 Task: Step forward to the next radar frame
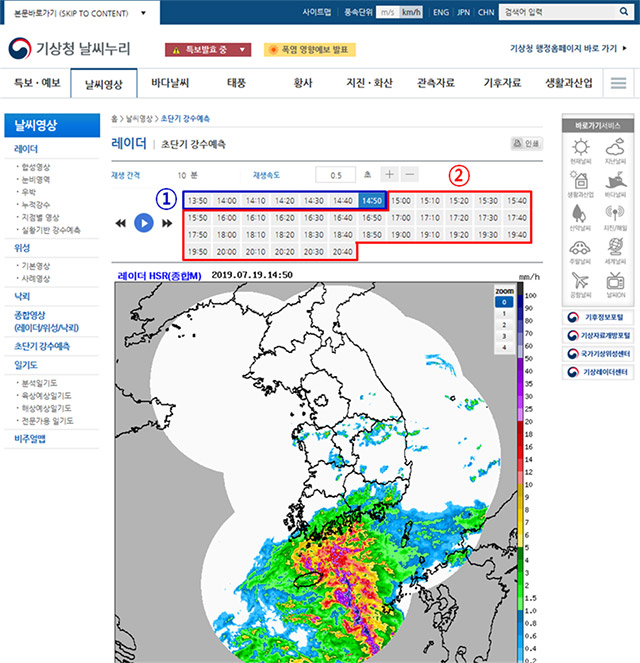[167, 223]
